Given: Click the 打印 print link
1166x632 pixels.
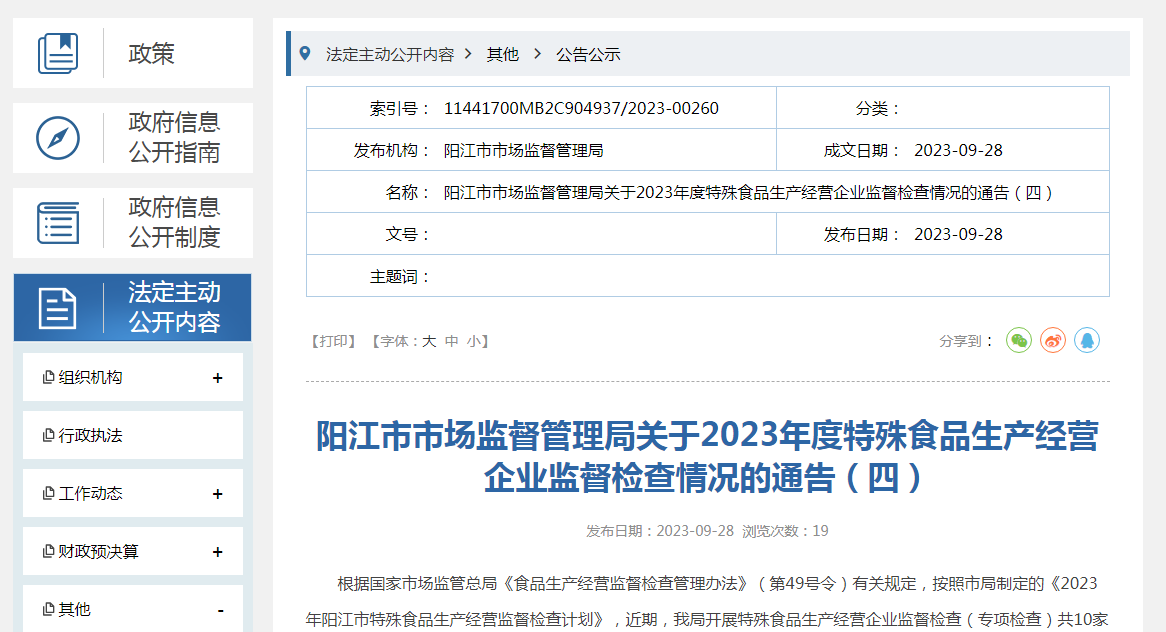Looking at the screenshot, I should (333, 341).
